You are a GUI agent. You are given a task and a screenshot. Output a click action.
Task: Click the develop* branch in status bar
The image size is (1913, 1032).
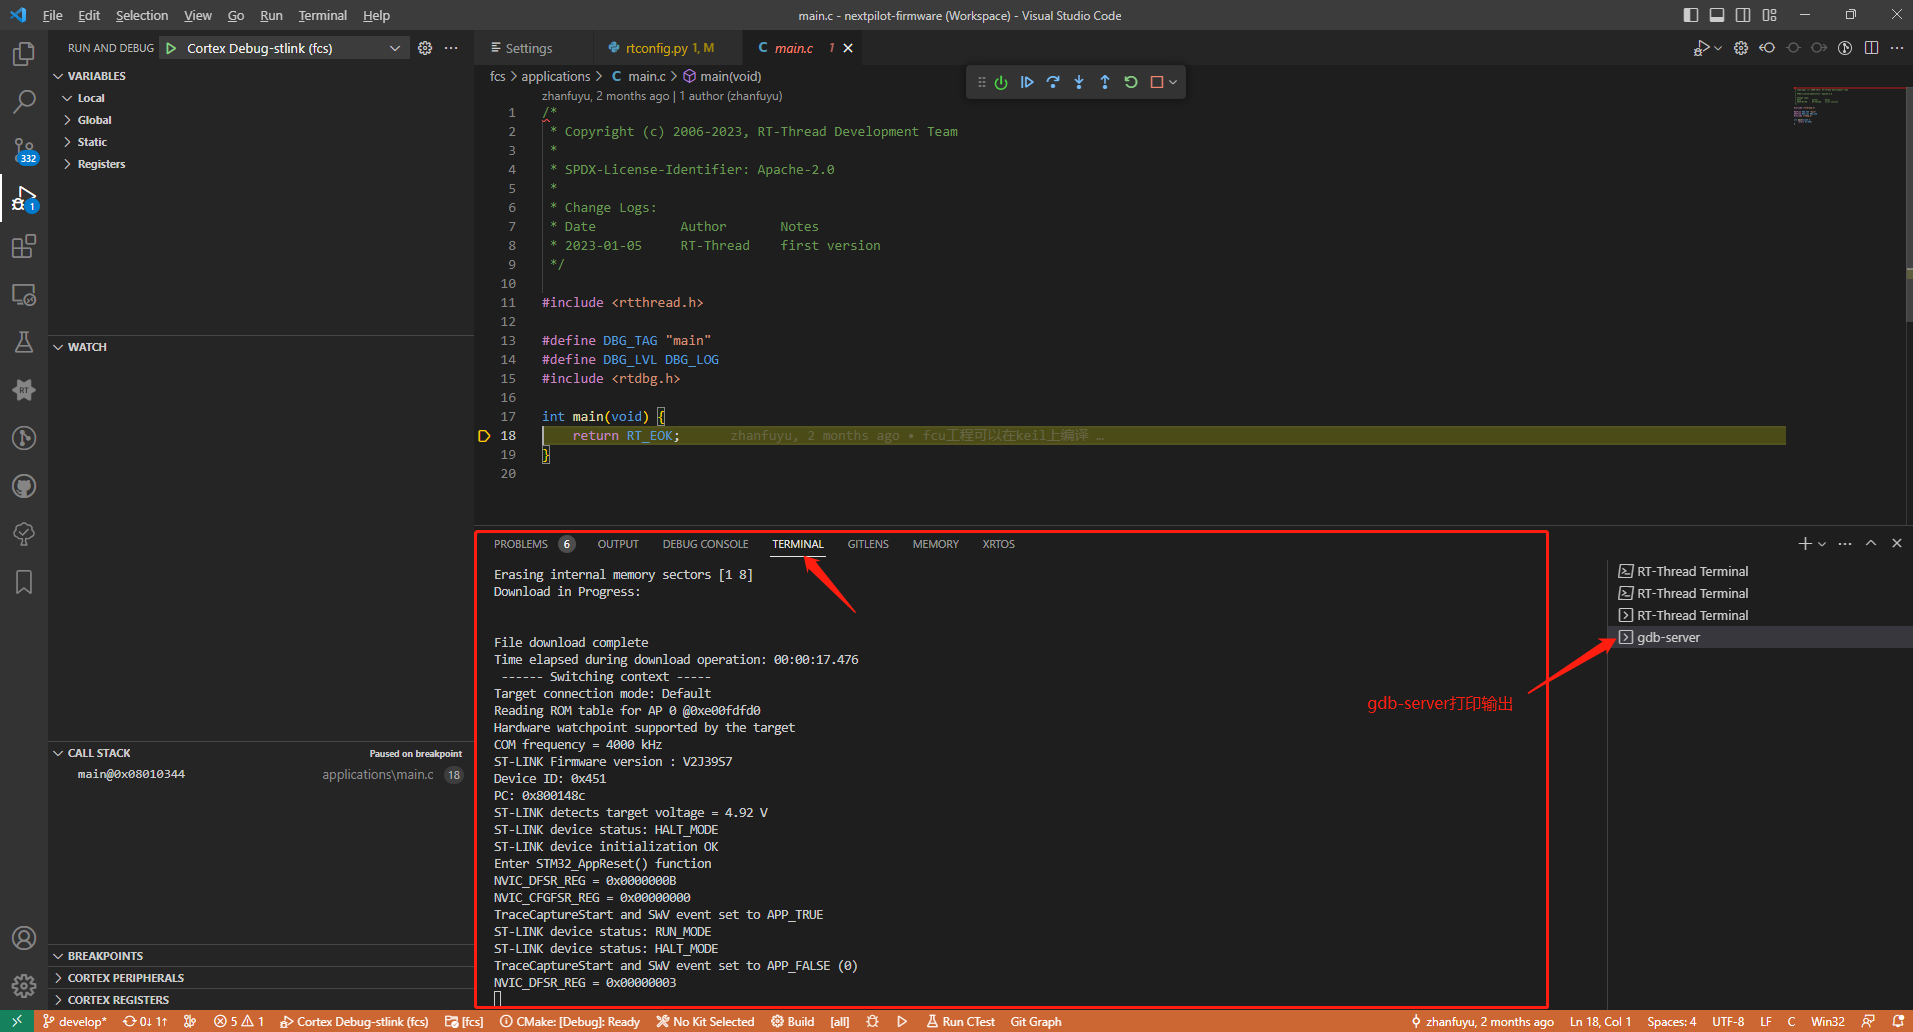coord(75,1021)
